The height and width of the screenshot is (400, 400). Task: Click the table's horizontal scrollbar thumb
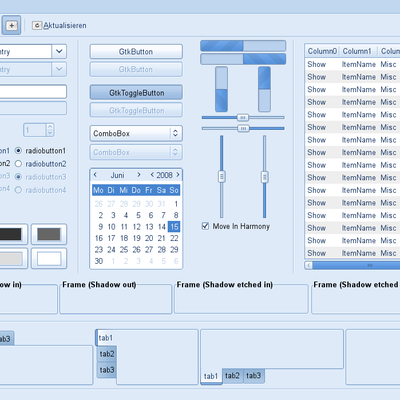[357, 265]
